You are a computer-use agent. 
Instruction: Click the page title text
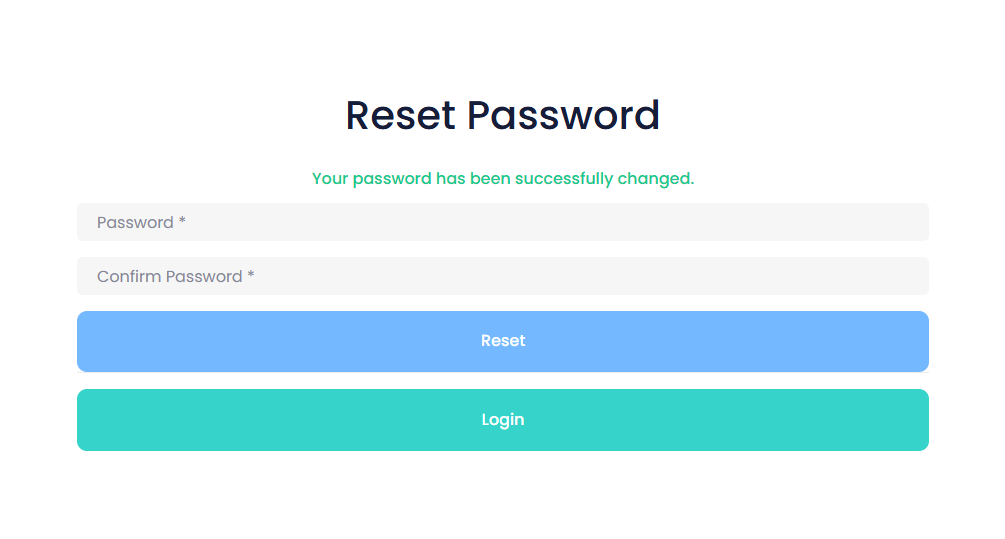pos(502,116)
